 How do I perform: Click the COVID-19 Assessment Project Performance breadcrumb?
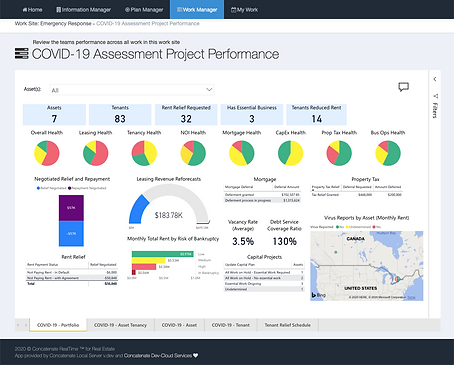click(148, 23)
